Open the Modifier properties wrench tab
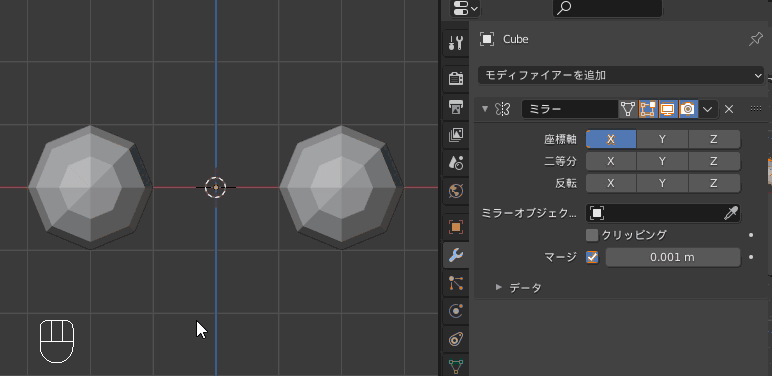This screenshot has height=376, width=772. tap(456, 255)
